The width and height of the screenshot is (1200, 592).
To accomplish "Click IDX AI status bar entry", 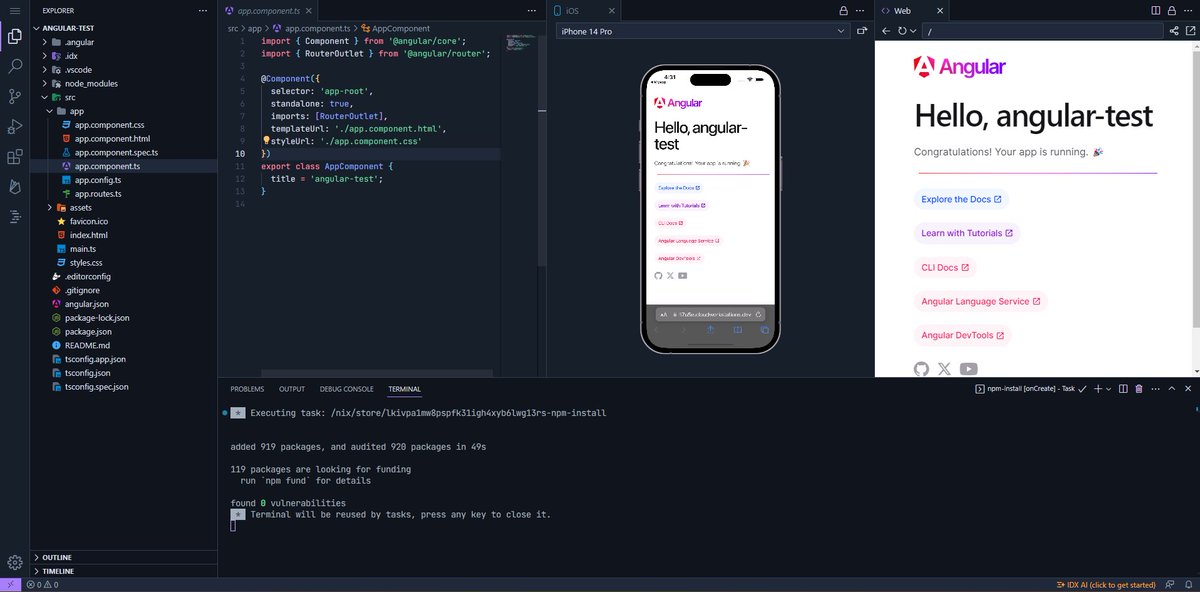I will pos(1106,585).
